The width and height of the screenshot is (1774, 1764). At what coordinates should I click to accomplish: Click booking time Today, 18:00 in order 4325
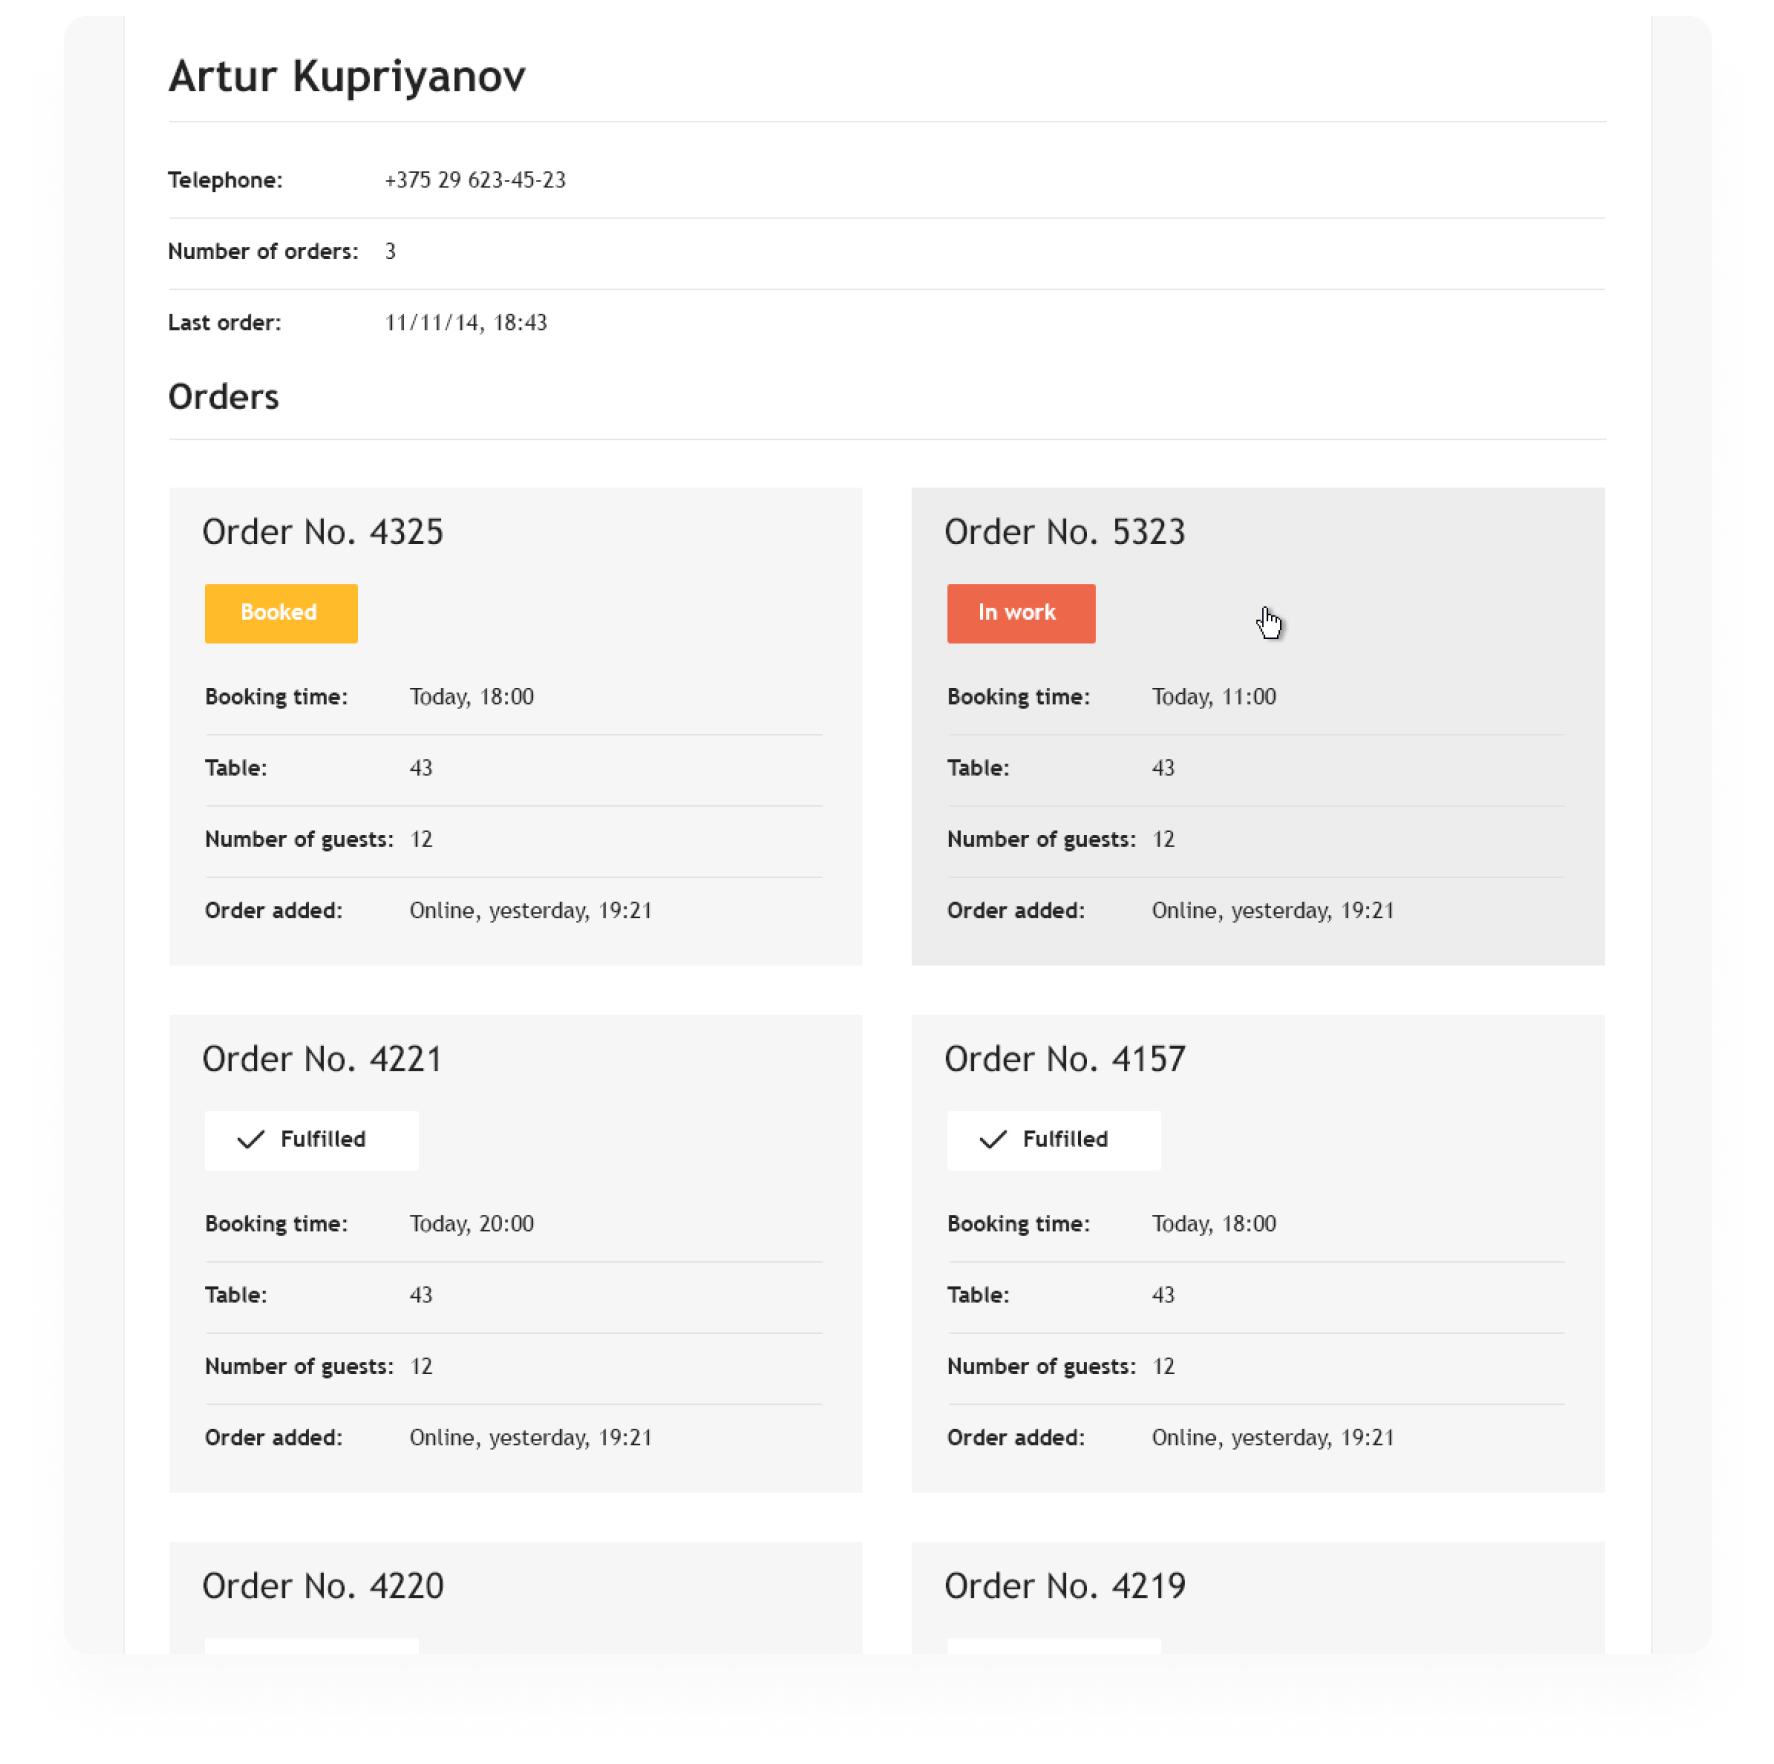point(472,697)
